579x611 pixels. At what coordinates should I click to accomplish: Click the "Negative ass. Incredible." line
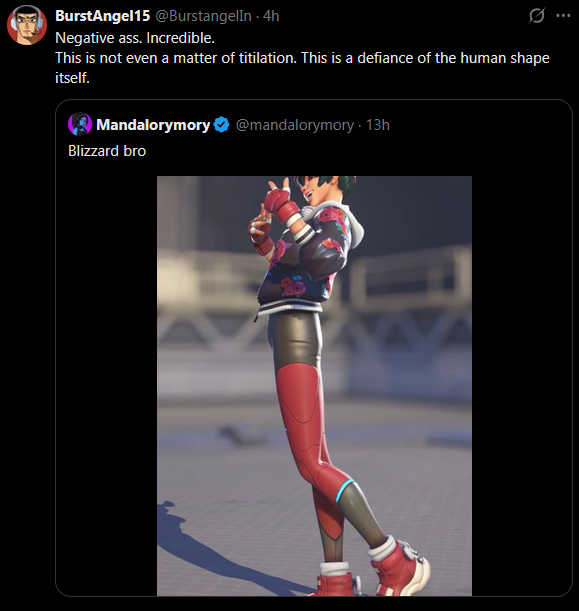pyautogui.click(x=135, y=38)
